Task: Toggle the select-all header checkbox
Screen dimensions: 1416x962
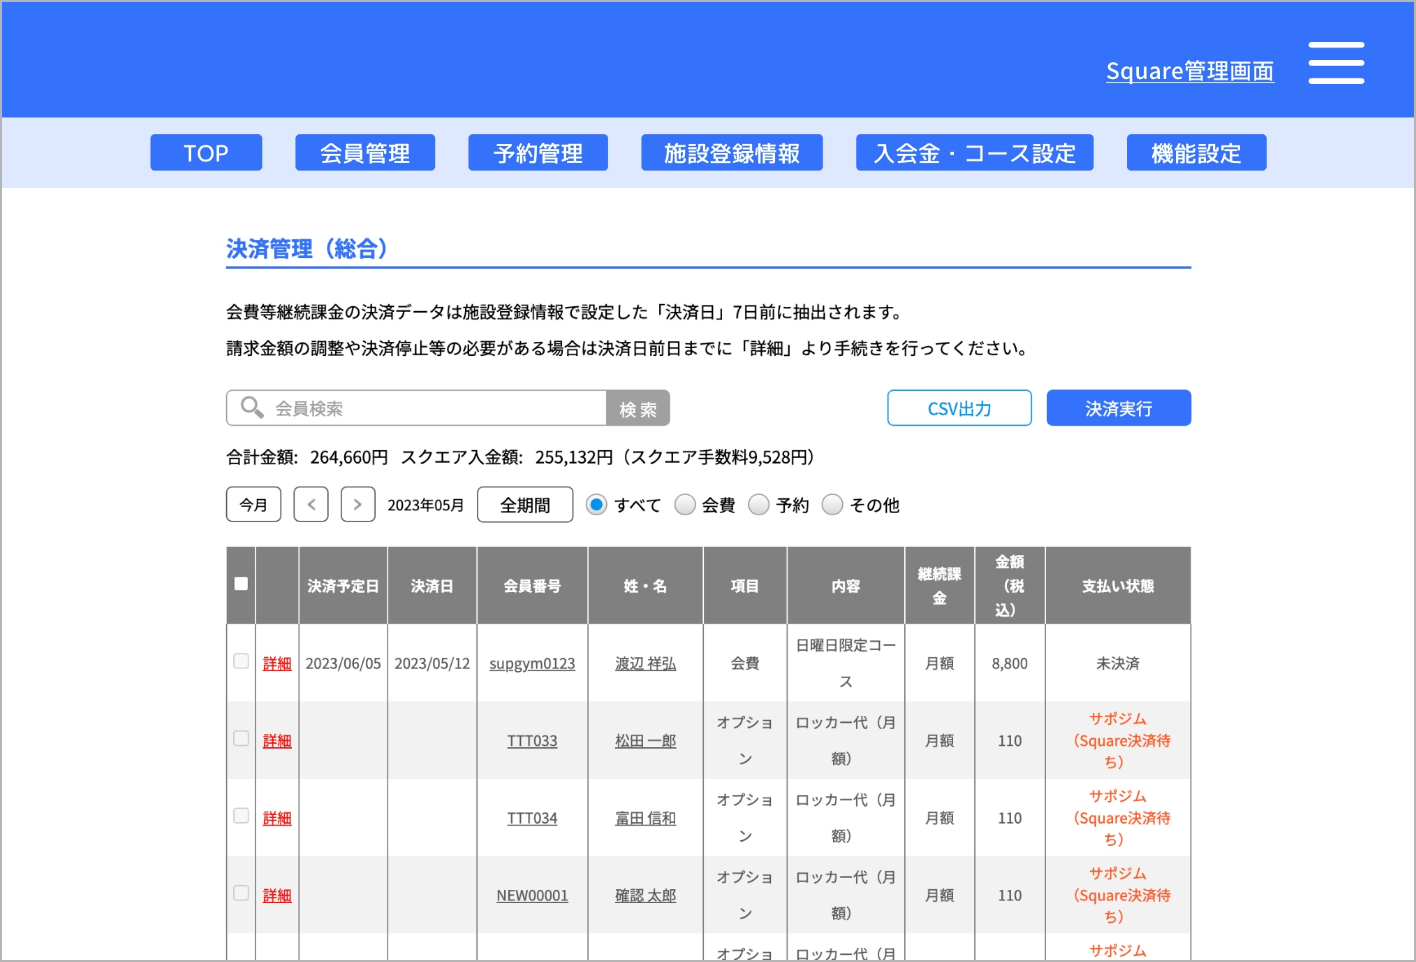Action: tap(241, 584)
